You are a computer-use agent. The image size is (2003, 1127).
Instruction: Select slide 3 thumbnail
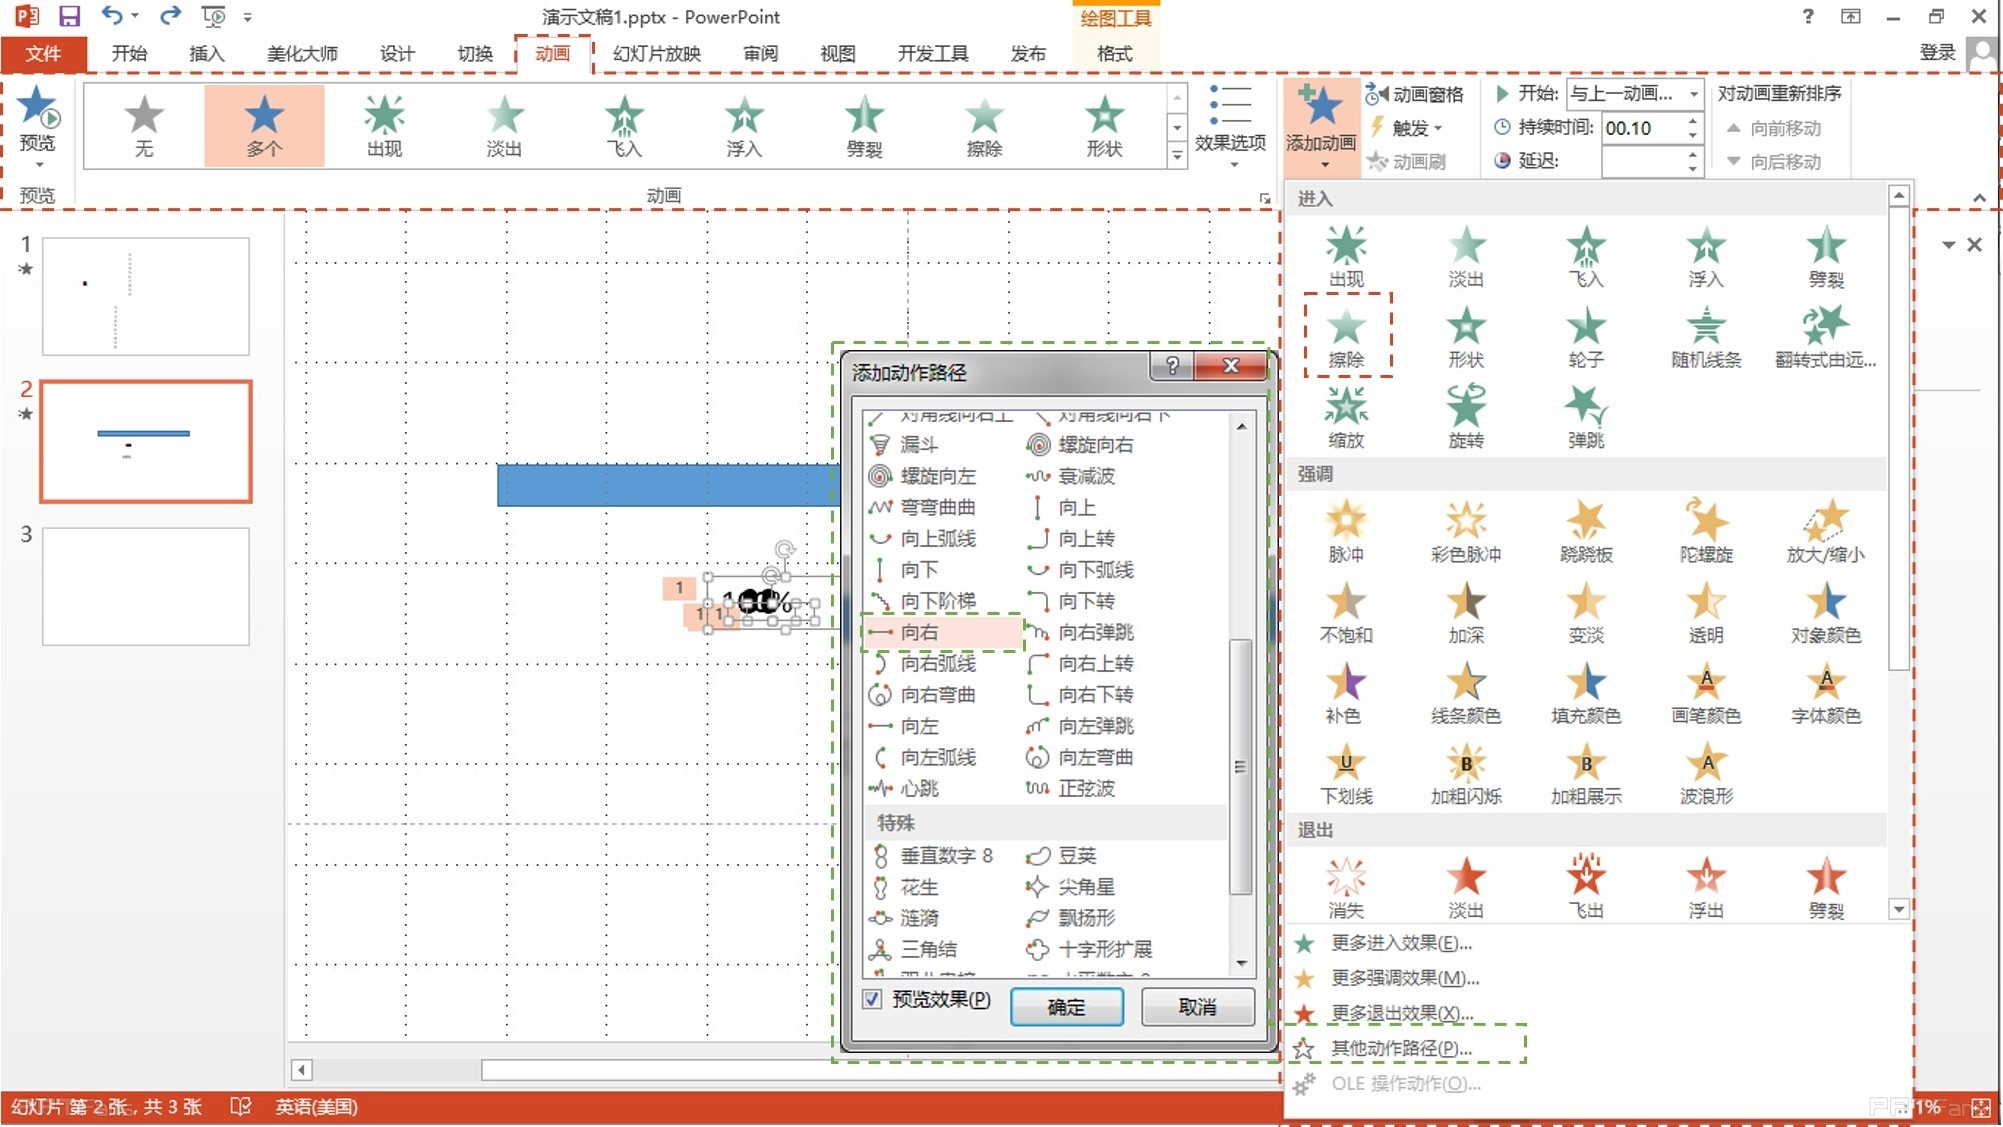click(146, 586)
